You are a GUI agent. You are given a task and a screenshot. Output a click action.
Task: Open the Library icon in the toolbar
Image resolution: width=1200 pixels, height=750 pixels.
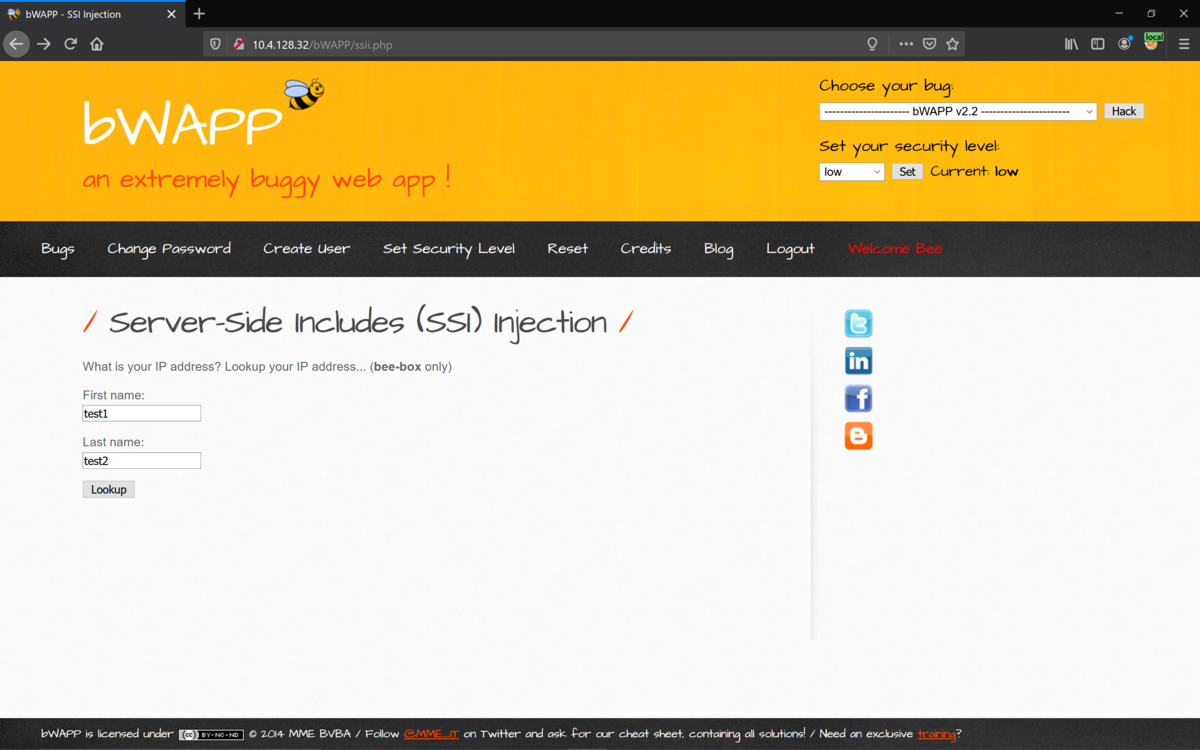click(1071, 44)
